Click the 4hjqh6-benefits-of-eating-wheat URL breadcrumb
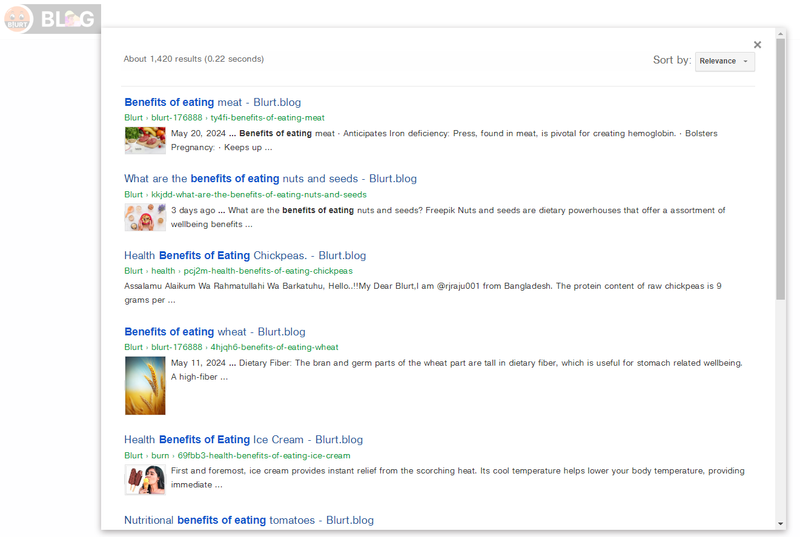The image size is (800, 537). tap(274, 347)
